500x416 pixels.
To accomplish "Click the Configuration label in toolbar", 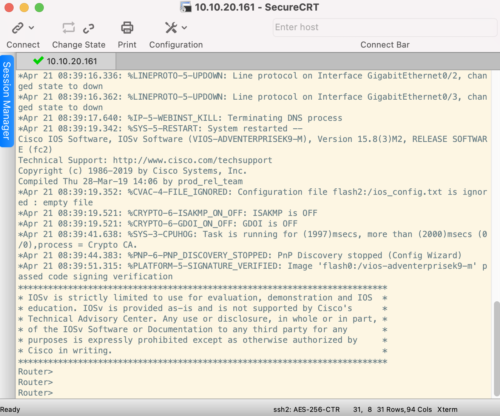I will pyautogui.click(x=176, y=45).
